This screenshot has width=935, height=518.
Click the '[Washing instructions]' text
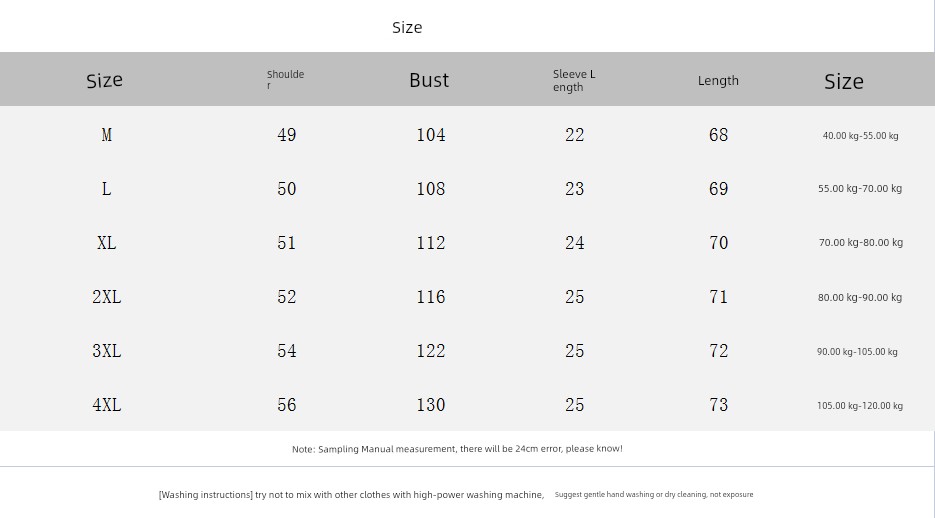(205, 495)
